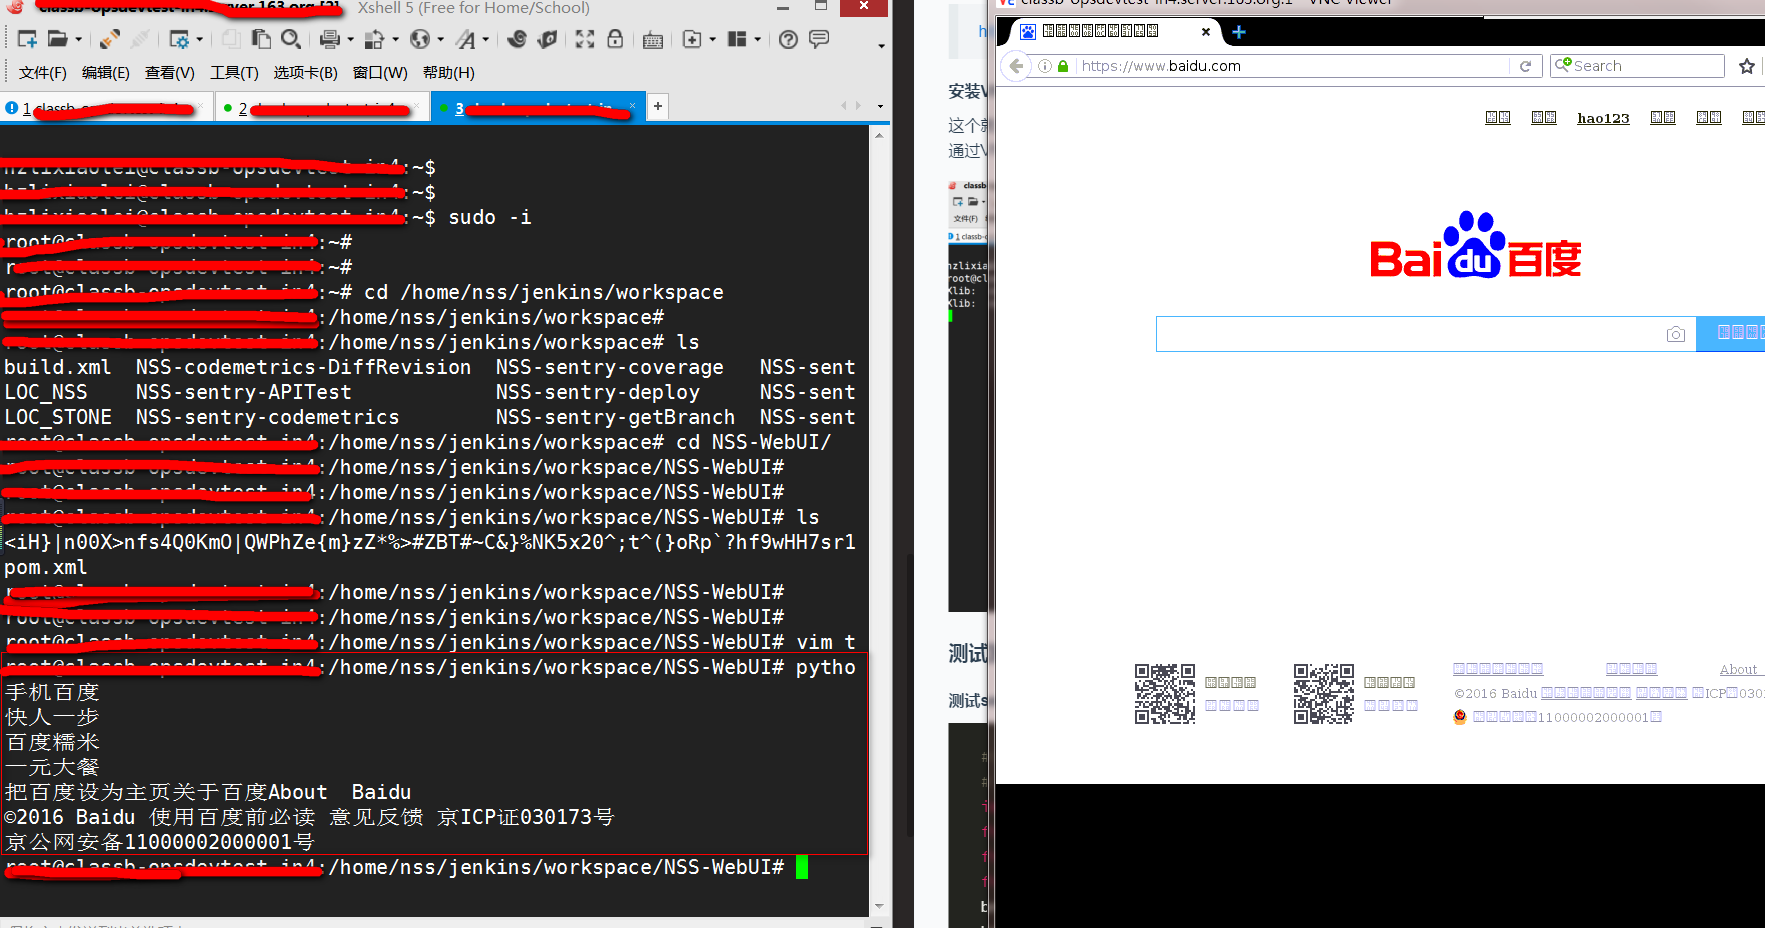This screenshot has width=1765, height=928.
Task: Open the 工具(T) menu
Action: coord(234,72)
